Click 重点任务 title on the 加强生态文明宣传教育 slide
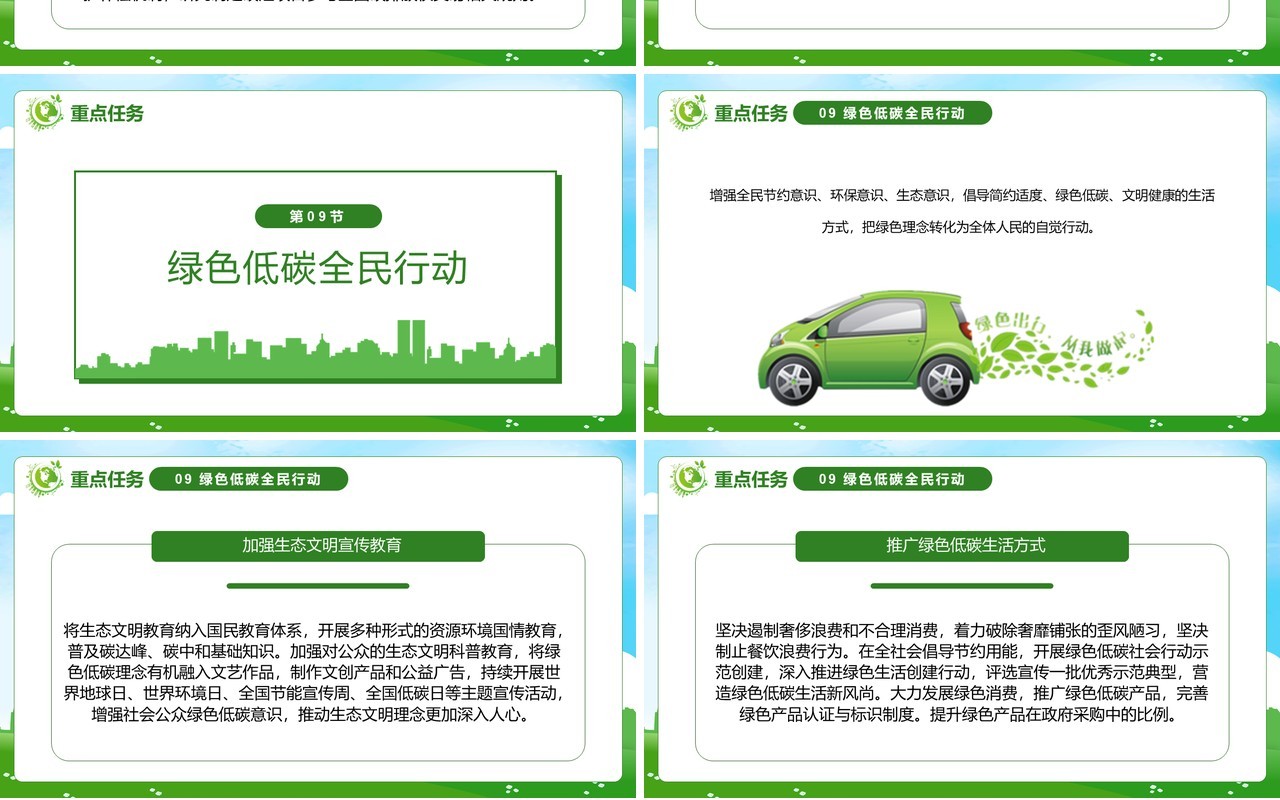The height and width of the screenshot is (800, 1280). [107, 479]
